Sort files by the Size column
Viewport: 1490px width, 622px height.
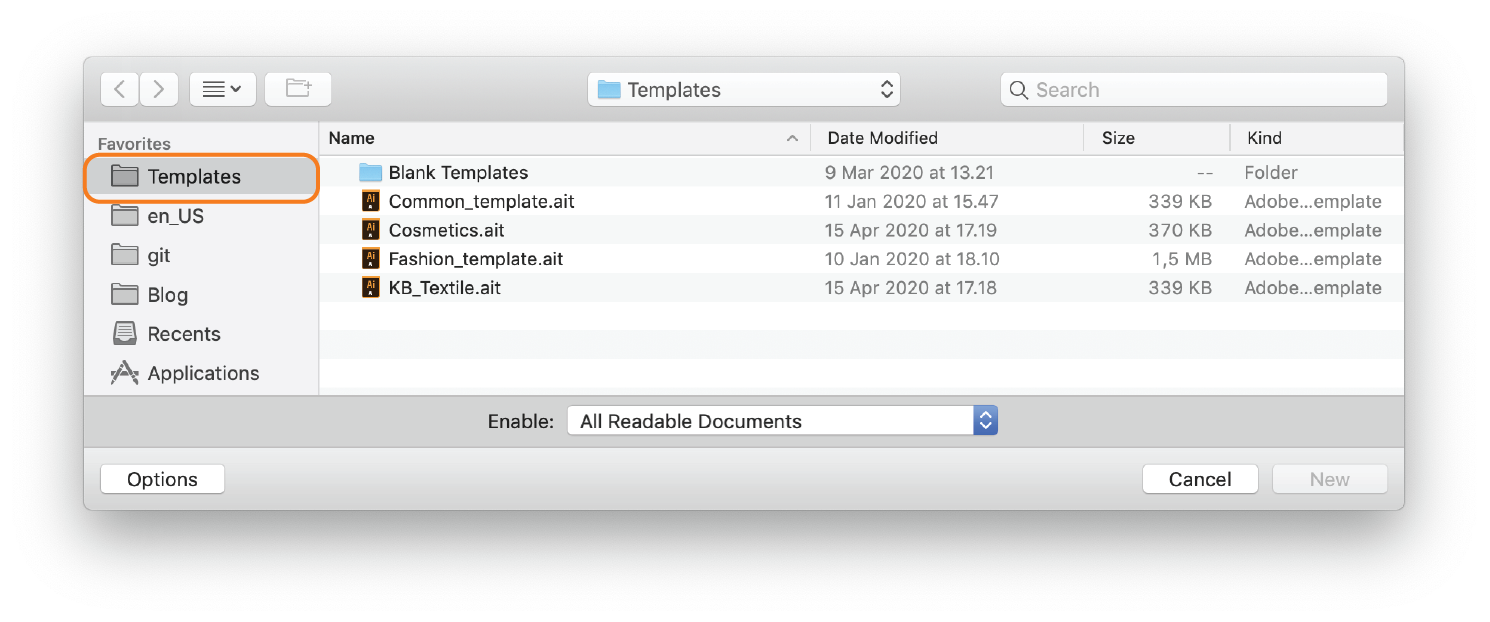click(1157, 138)
